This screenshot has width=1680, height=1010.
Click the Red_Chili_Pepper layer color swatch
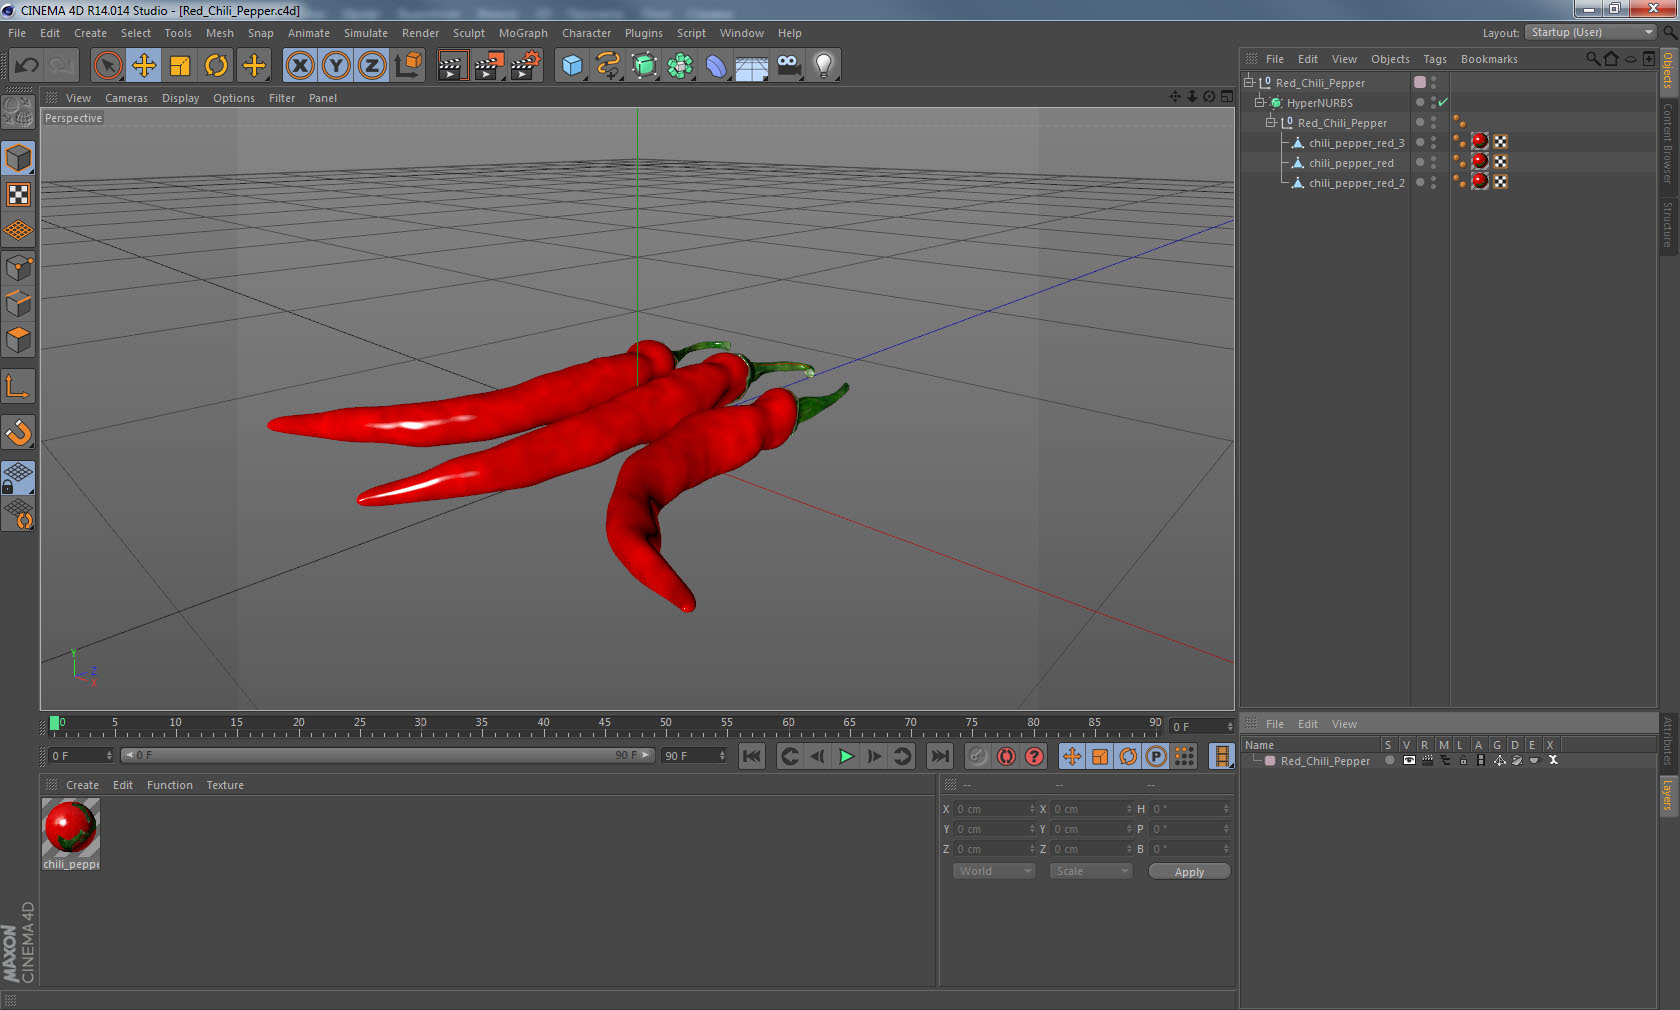1270,761
